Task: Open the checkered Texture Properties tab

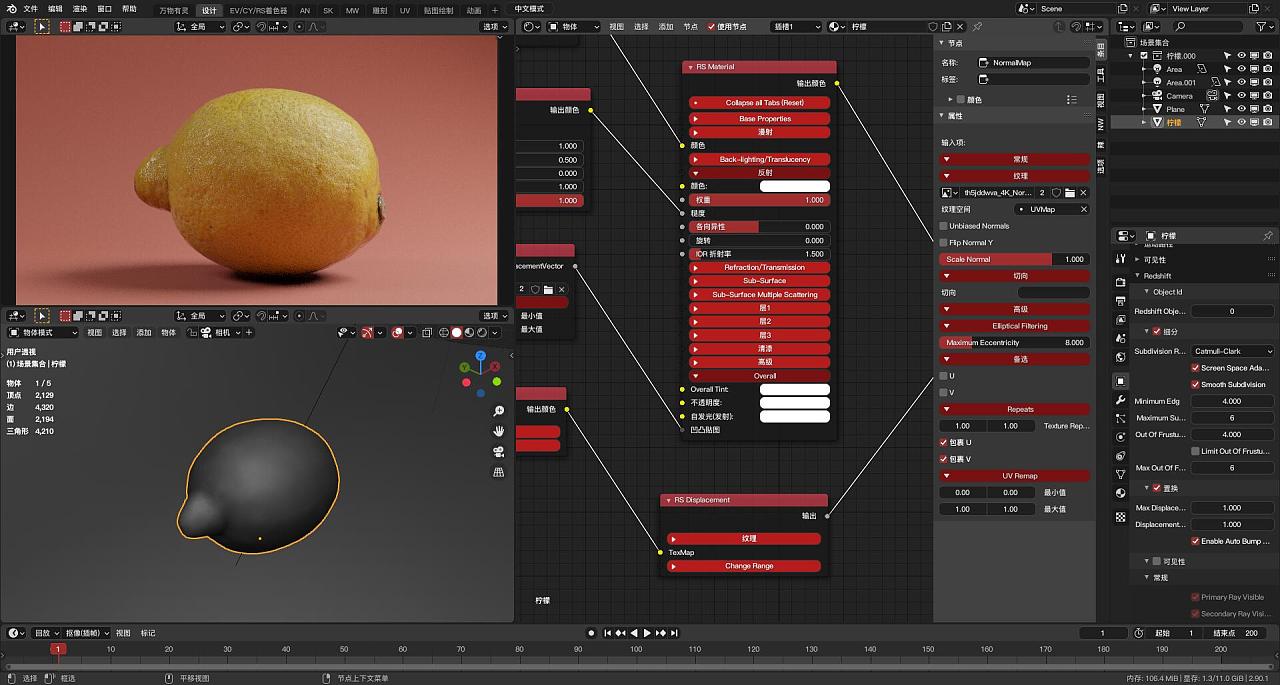Action: point(1122,514)
